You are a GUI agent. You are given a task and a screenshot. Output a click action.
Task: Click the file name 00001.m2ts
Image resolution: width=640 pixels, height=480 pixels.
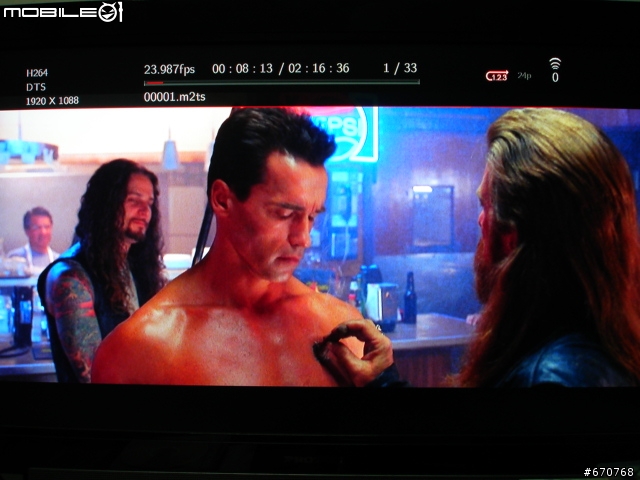pyautogui.click(x=174, y=97)
